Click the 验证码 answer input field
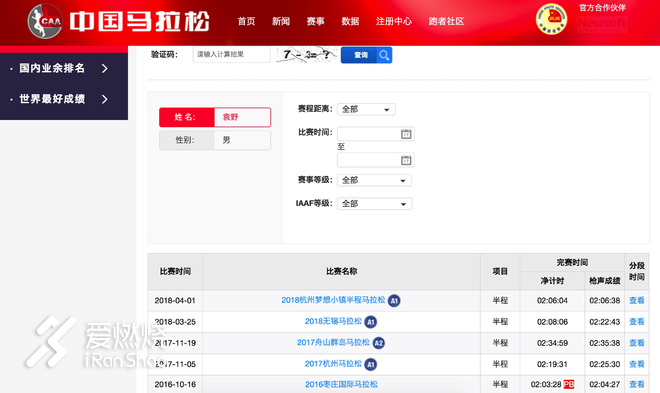 pyautogui.click(x=232, y=54)
